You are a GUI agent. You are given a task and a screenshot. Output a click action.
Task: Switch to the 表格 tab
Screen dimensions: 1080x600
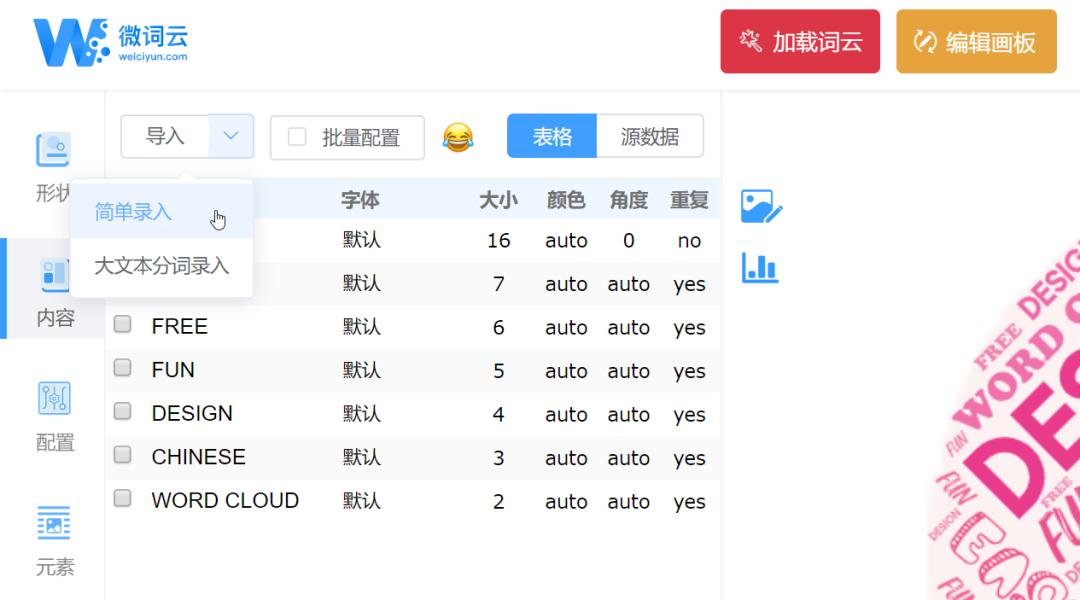551,136
